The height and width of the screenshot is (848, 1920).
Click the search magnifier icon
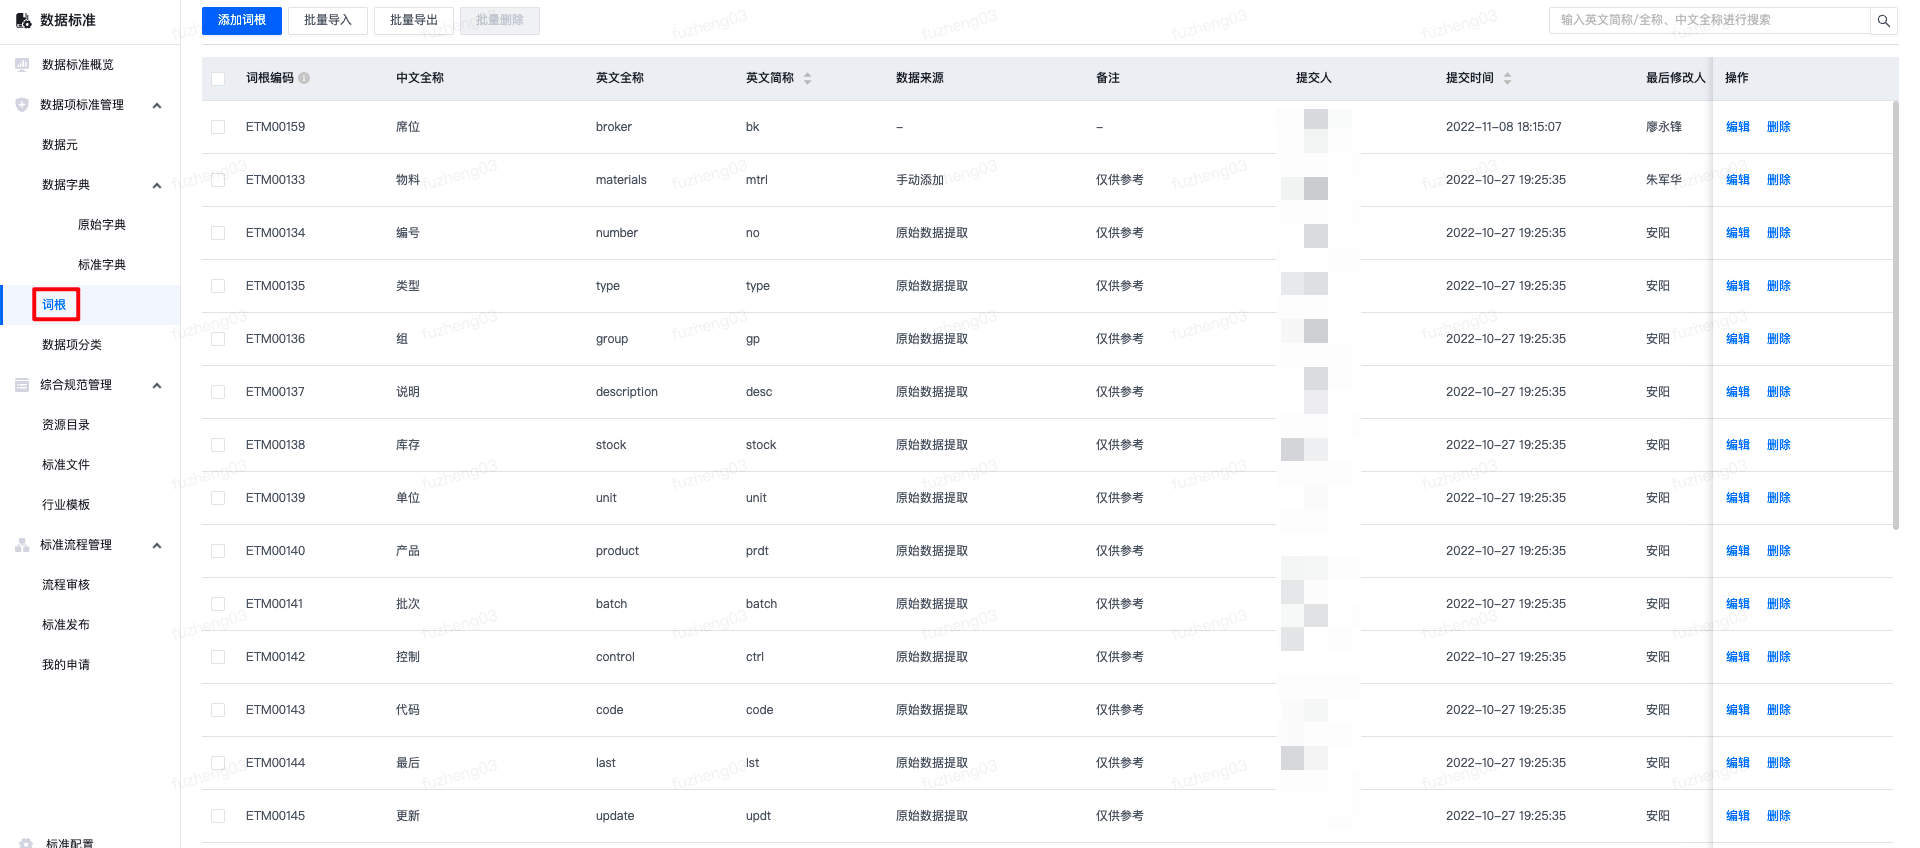click(1883, 20)
